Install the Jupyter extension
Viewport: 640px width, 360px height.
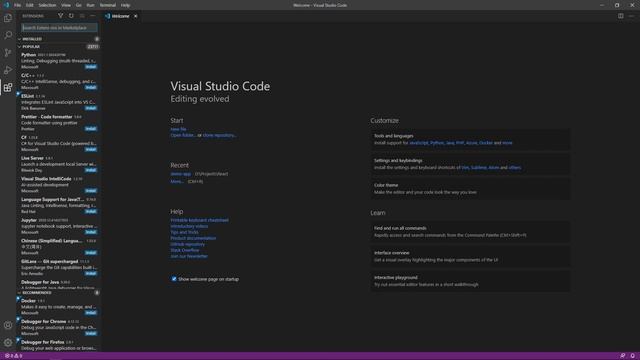(91, 232)
